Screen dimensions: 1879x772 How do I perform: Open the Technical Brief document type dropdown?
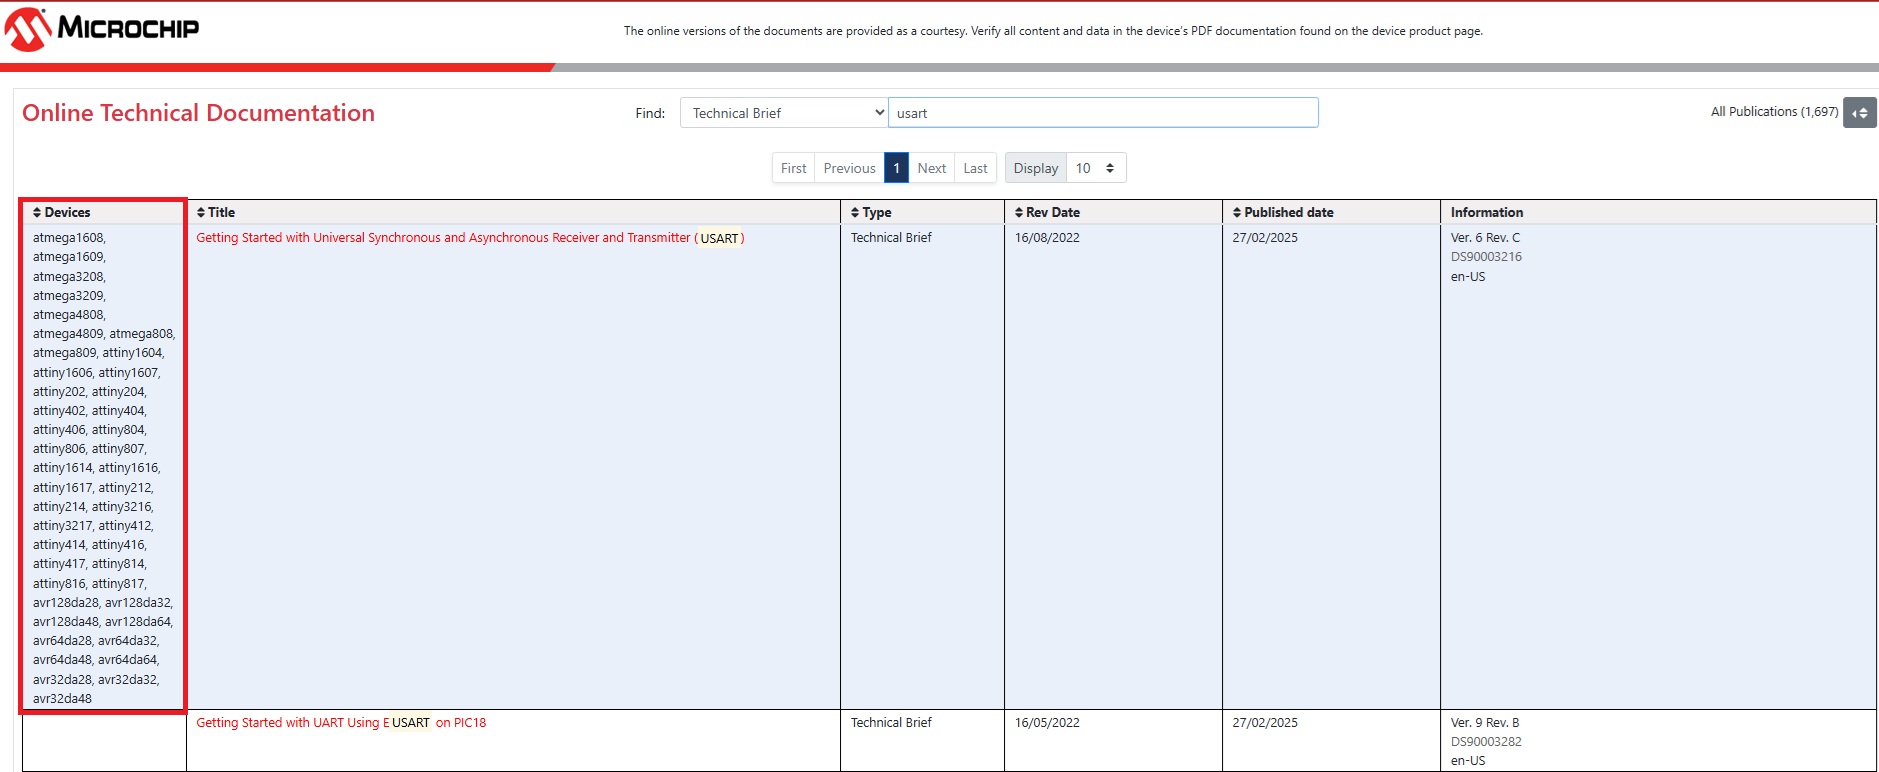point(784,113)
